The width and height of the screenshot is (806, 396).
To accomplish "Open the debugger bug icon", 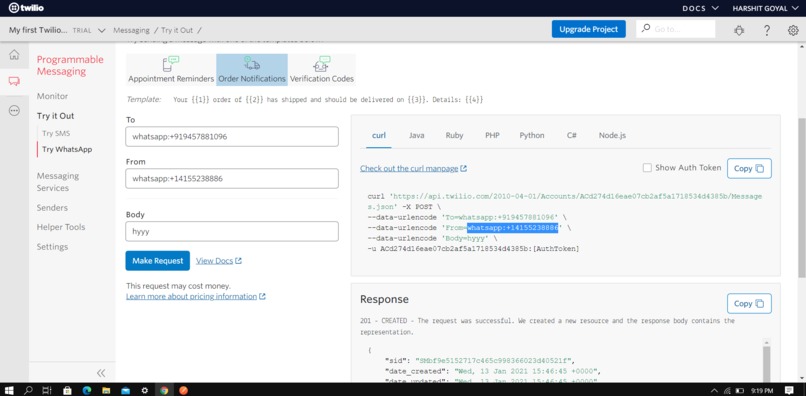I will (739, 30).
